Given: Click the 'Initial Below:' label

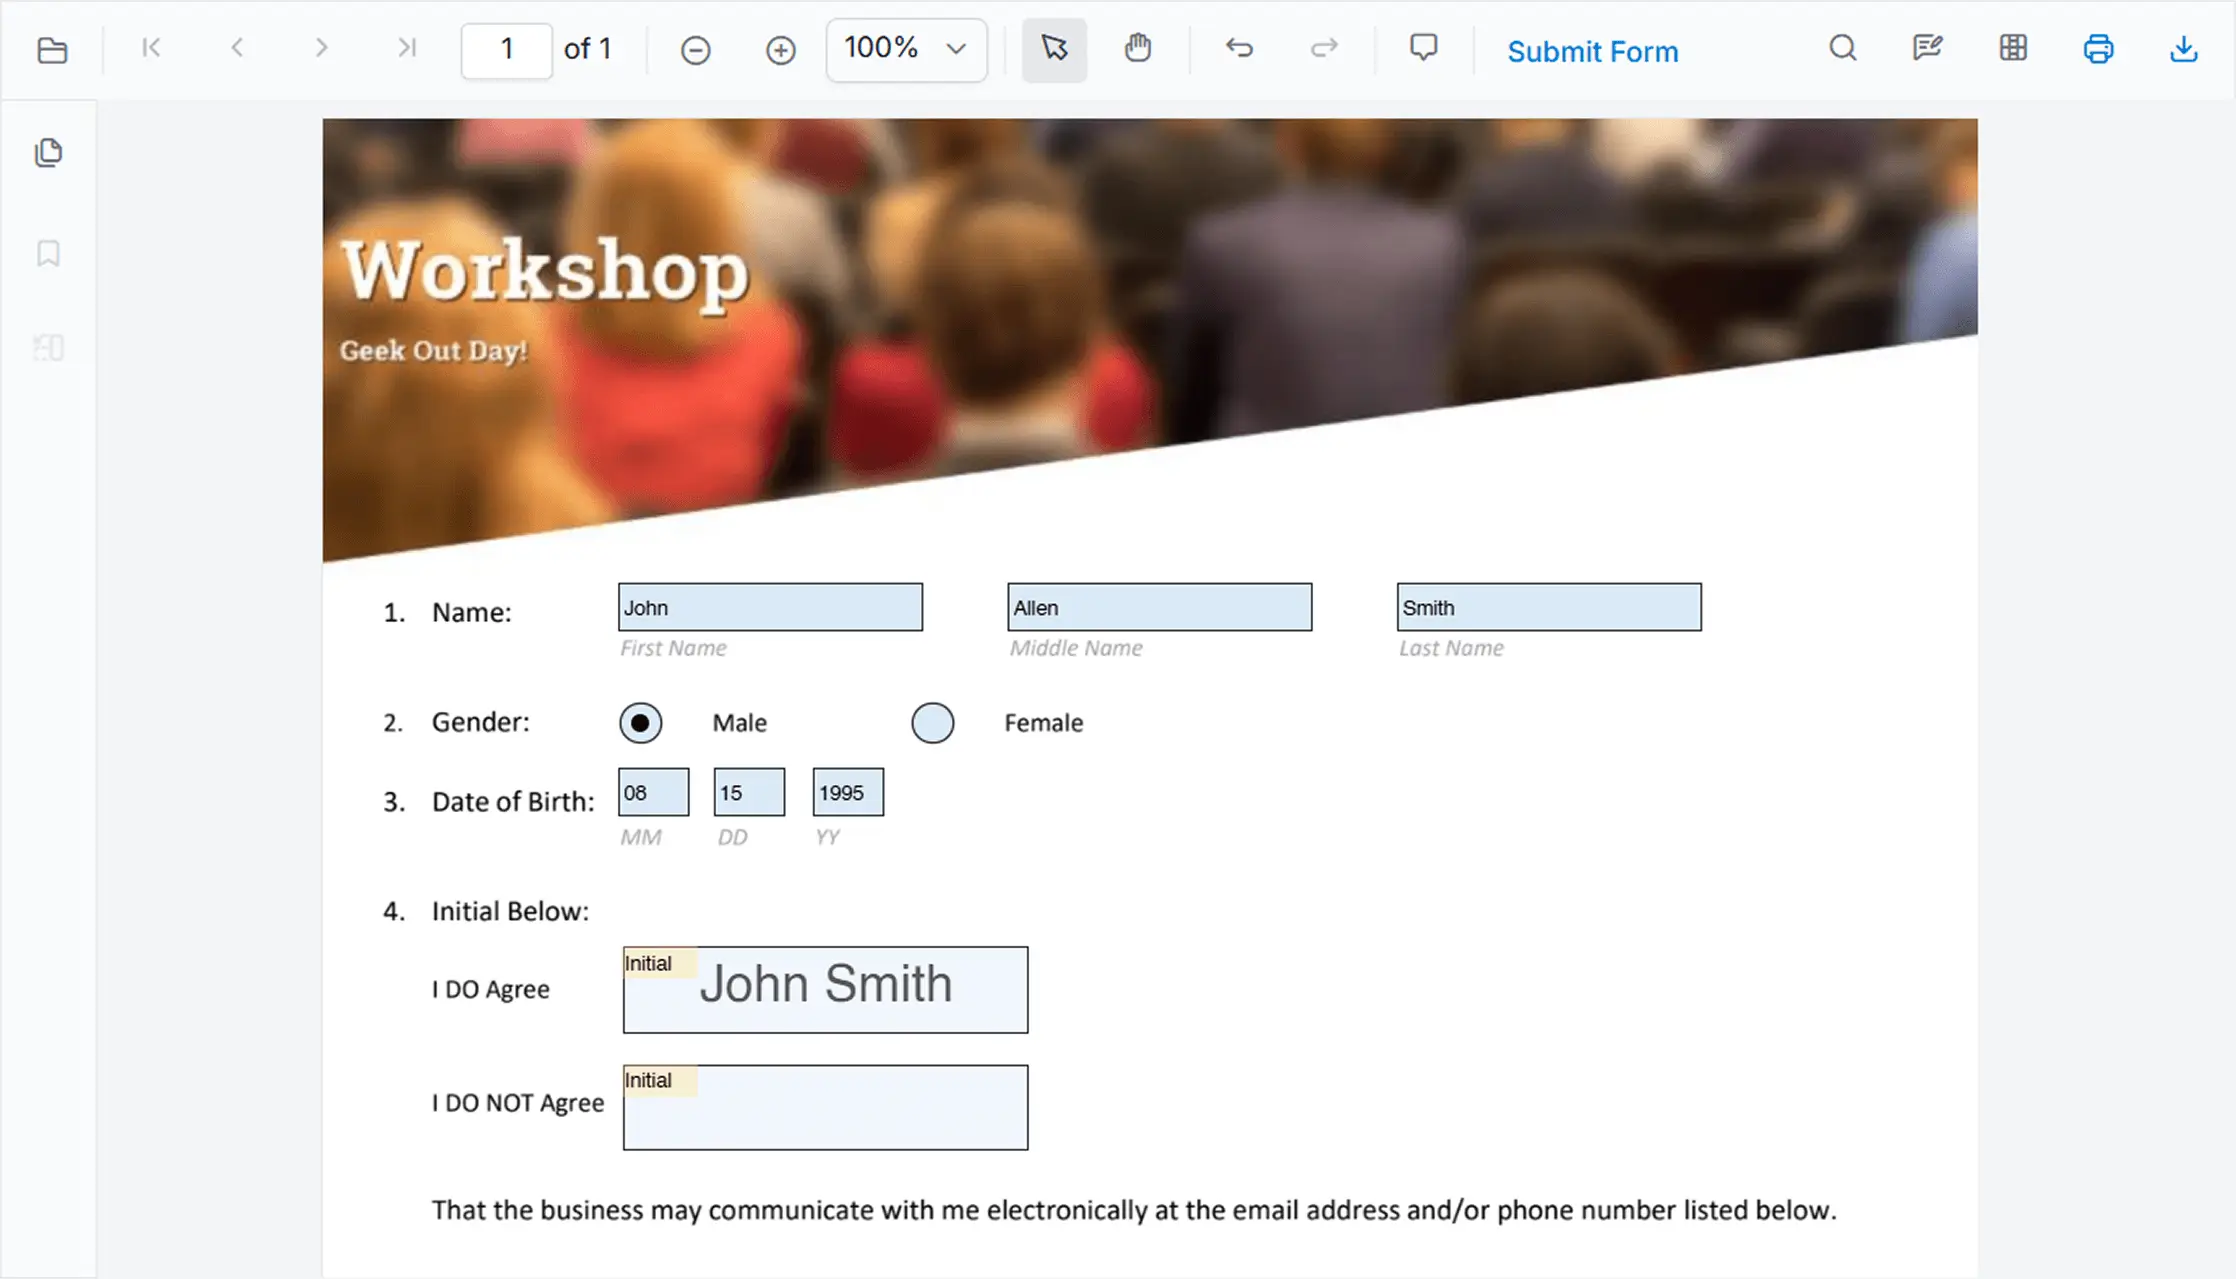Looking at the screenshot, I should tap(510, 911).
